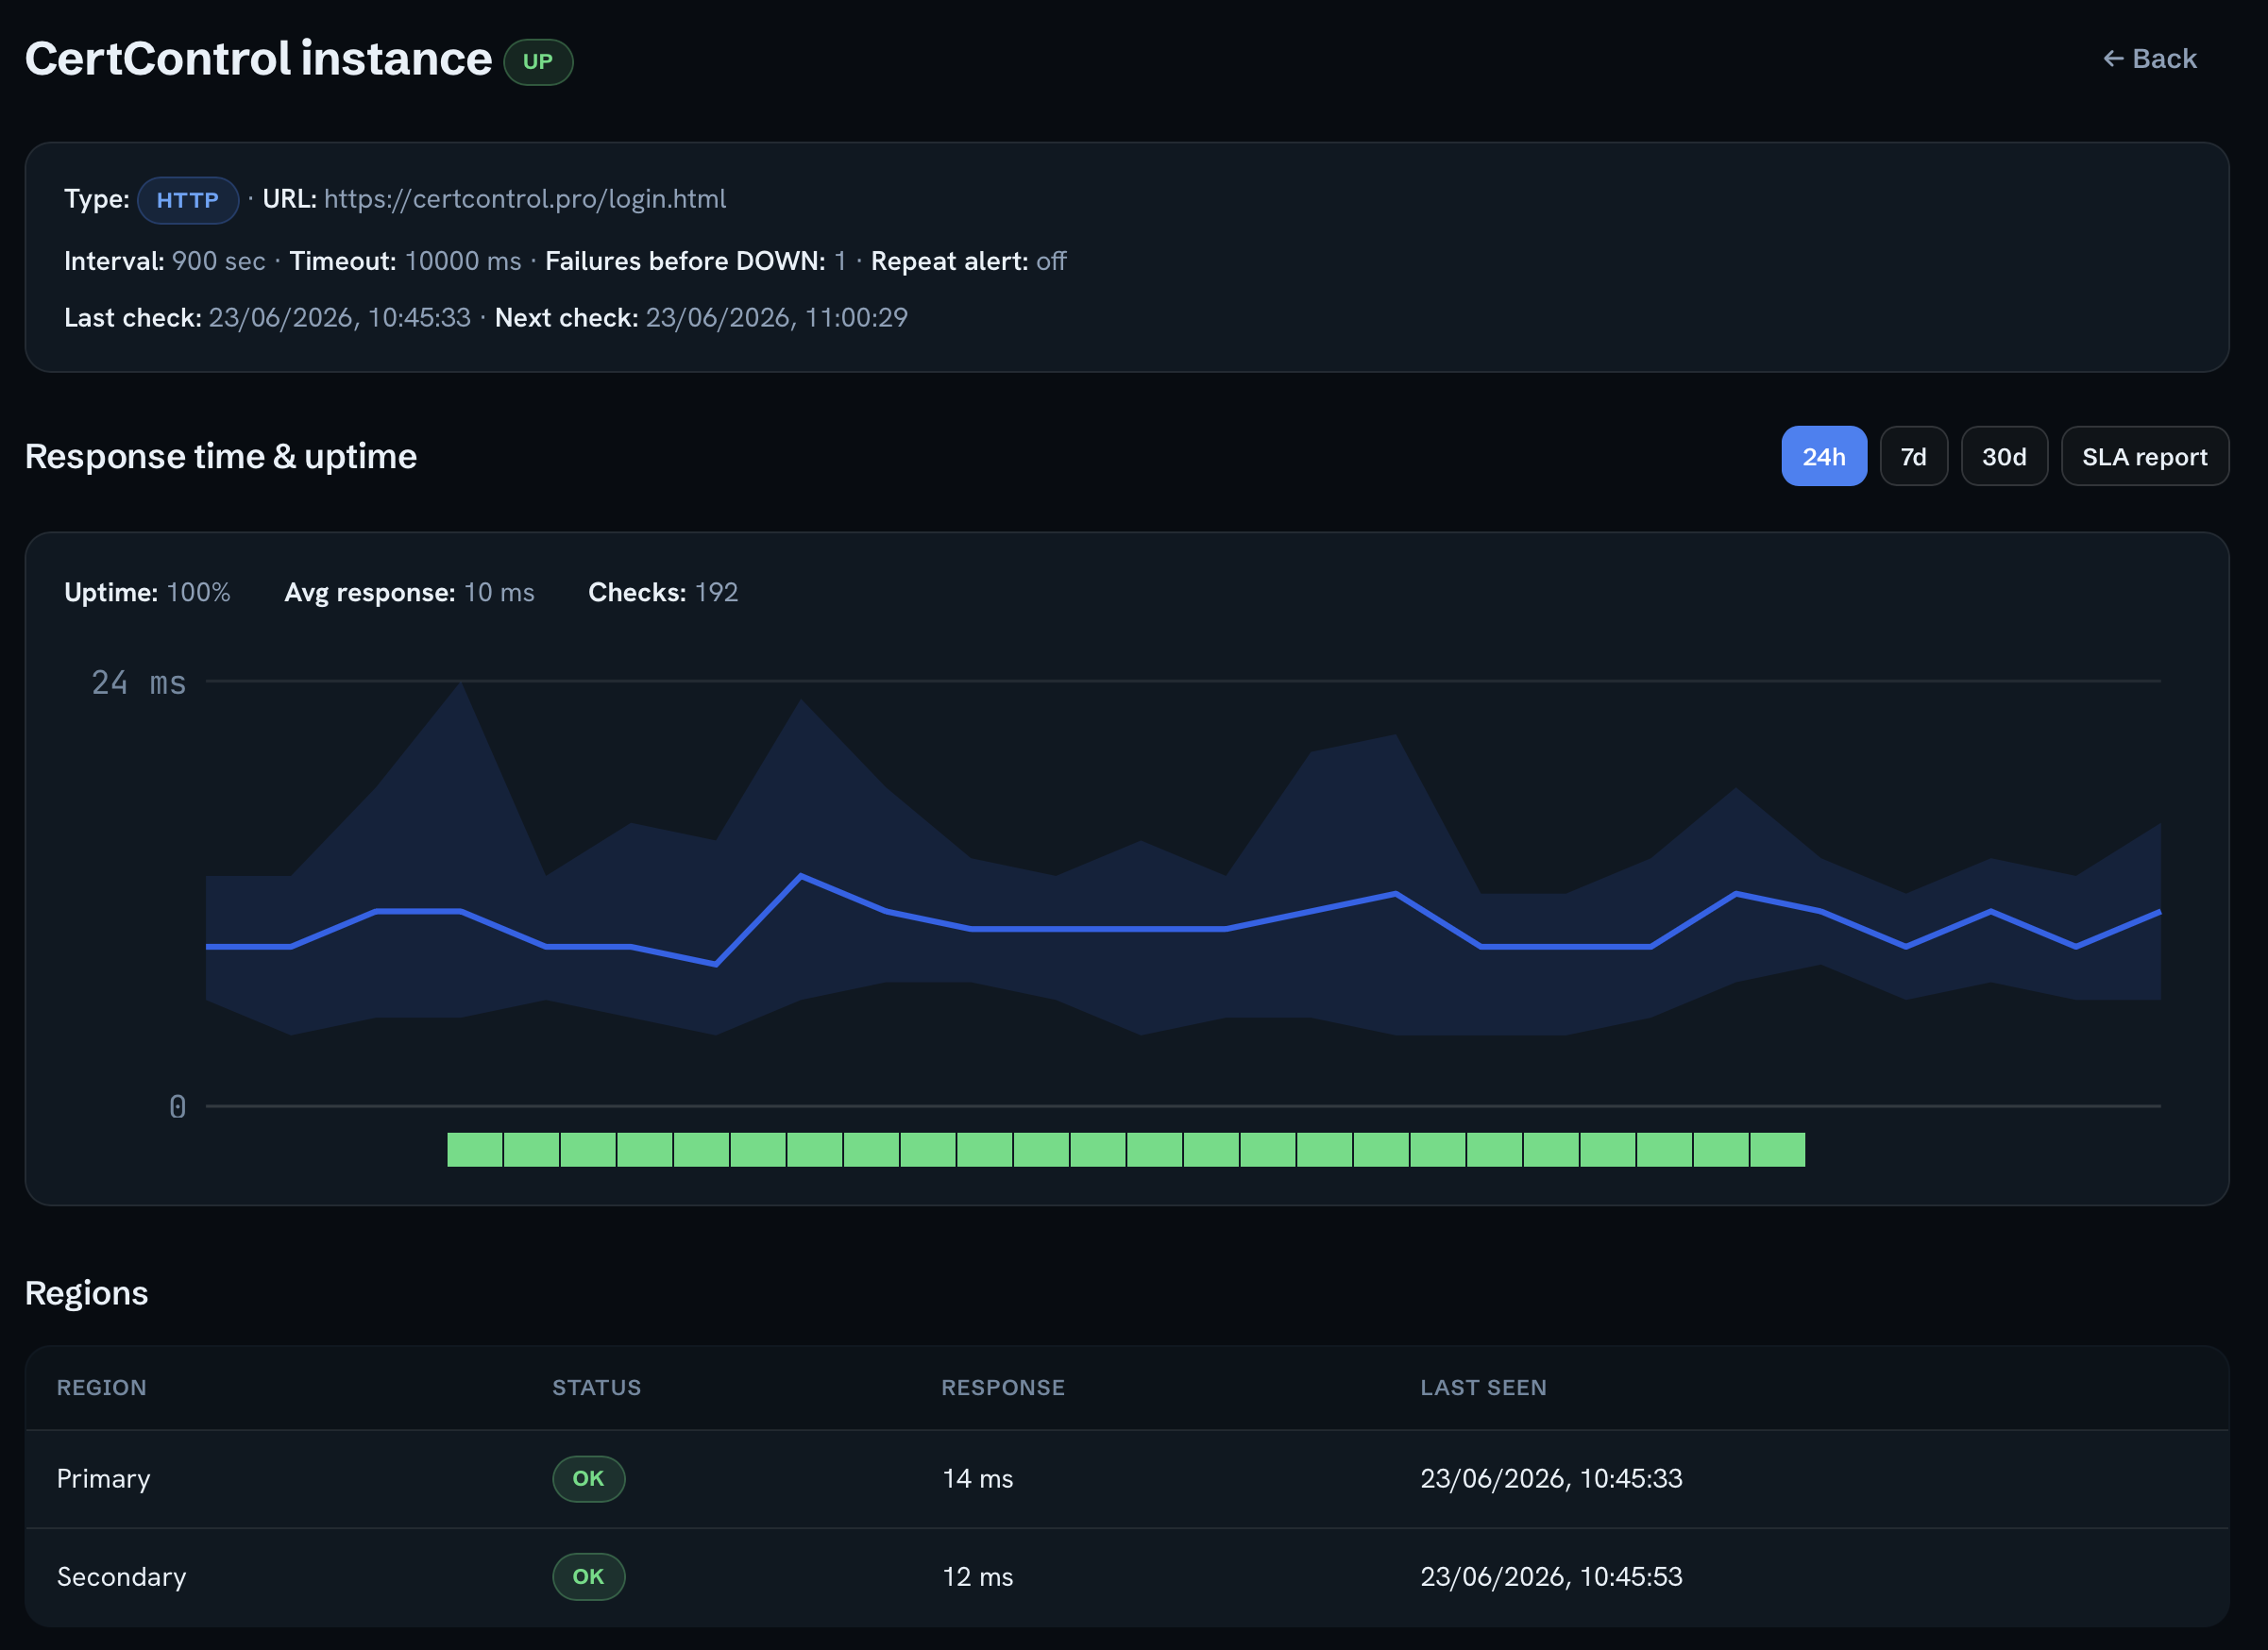Click the Response time & uptime heading

point(221,456)
